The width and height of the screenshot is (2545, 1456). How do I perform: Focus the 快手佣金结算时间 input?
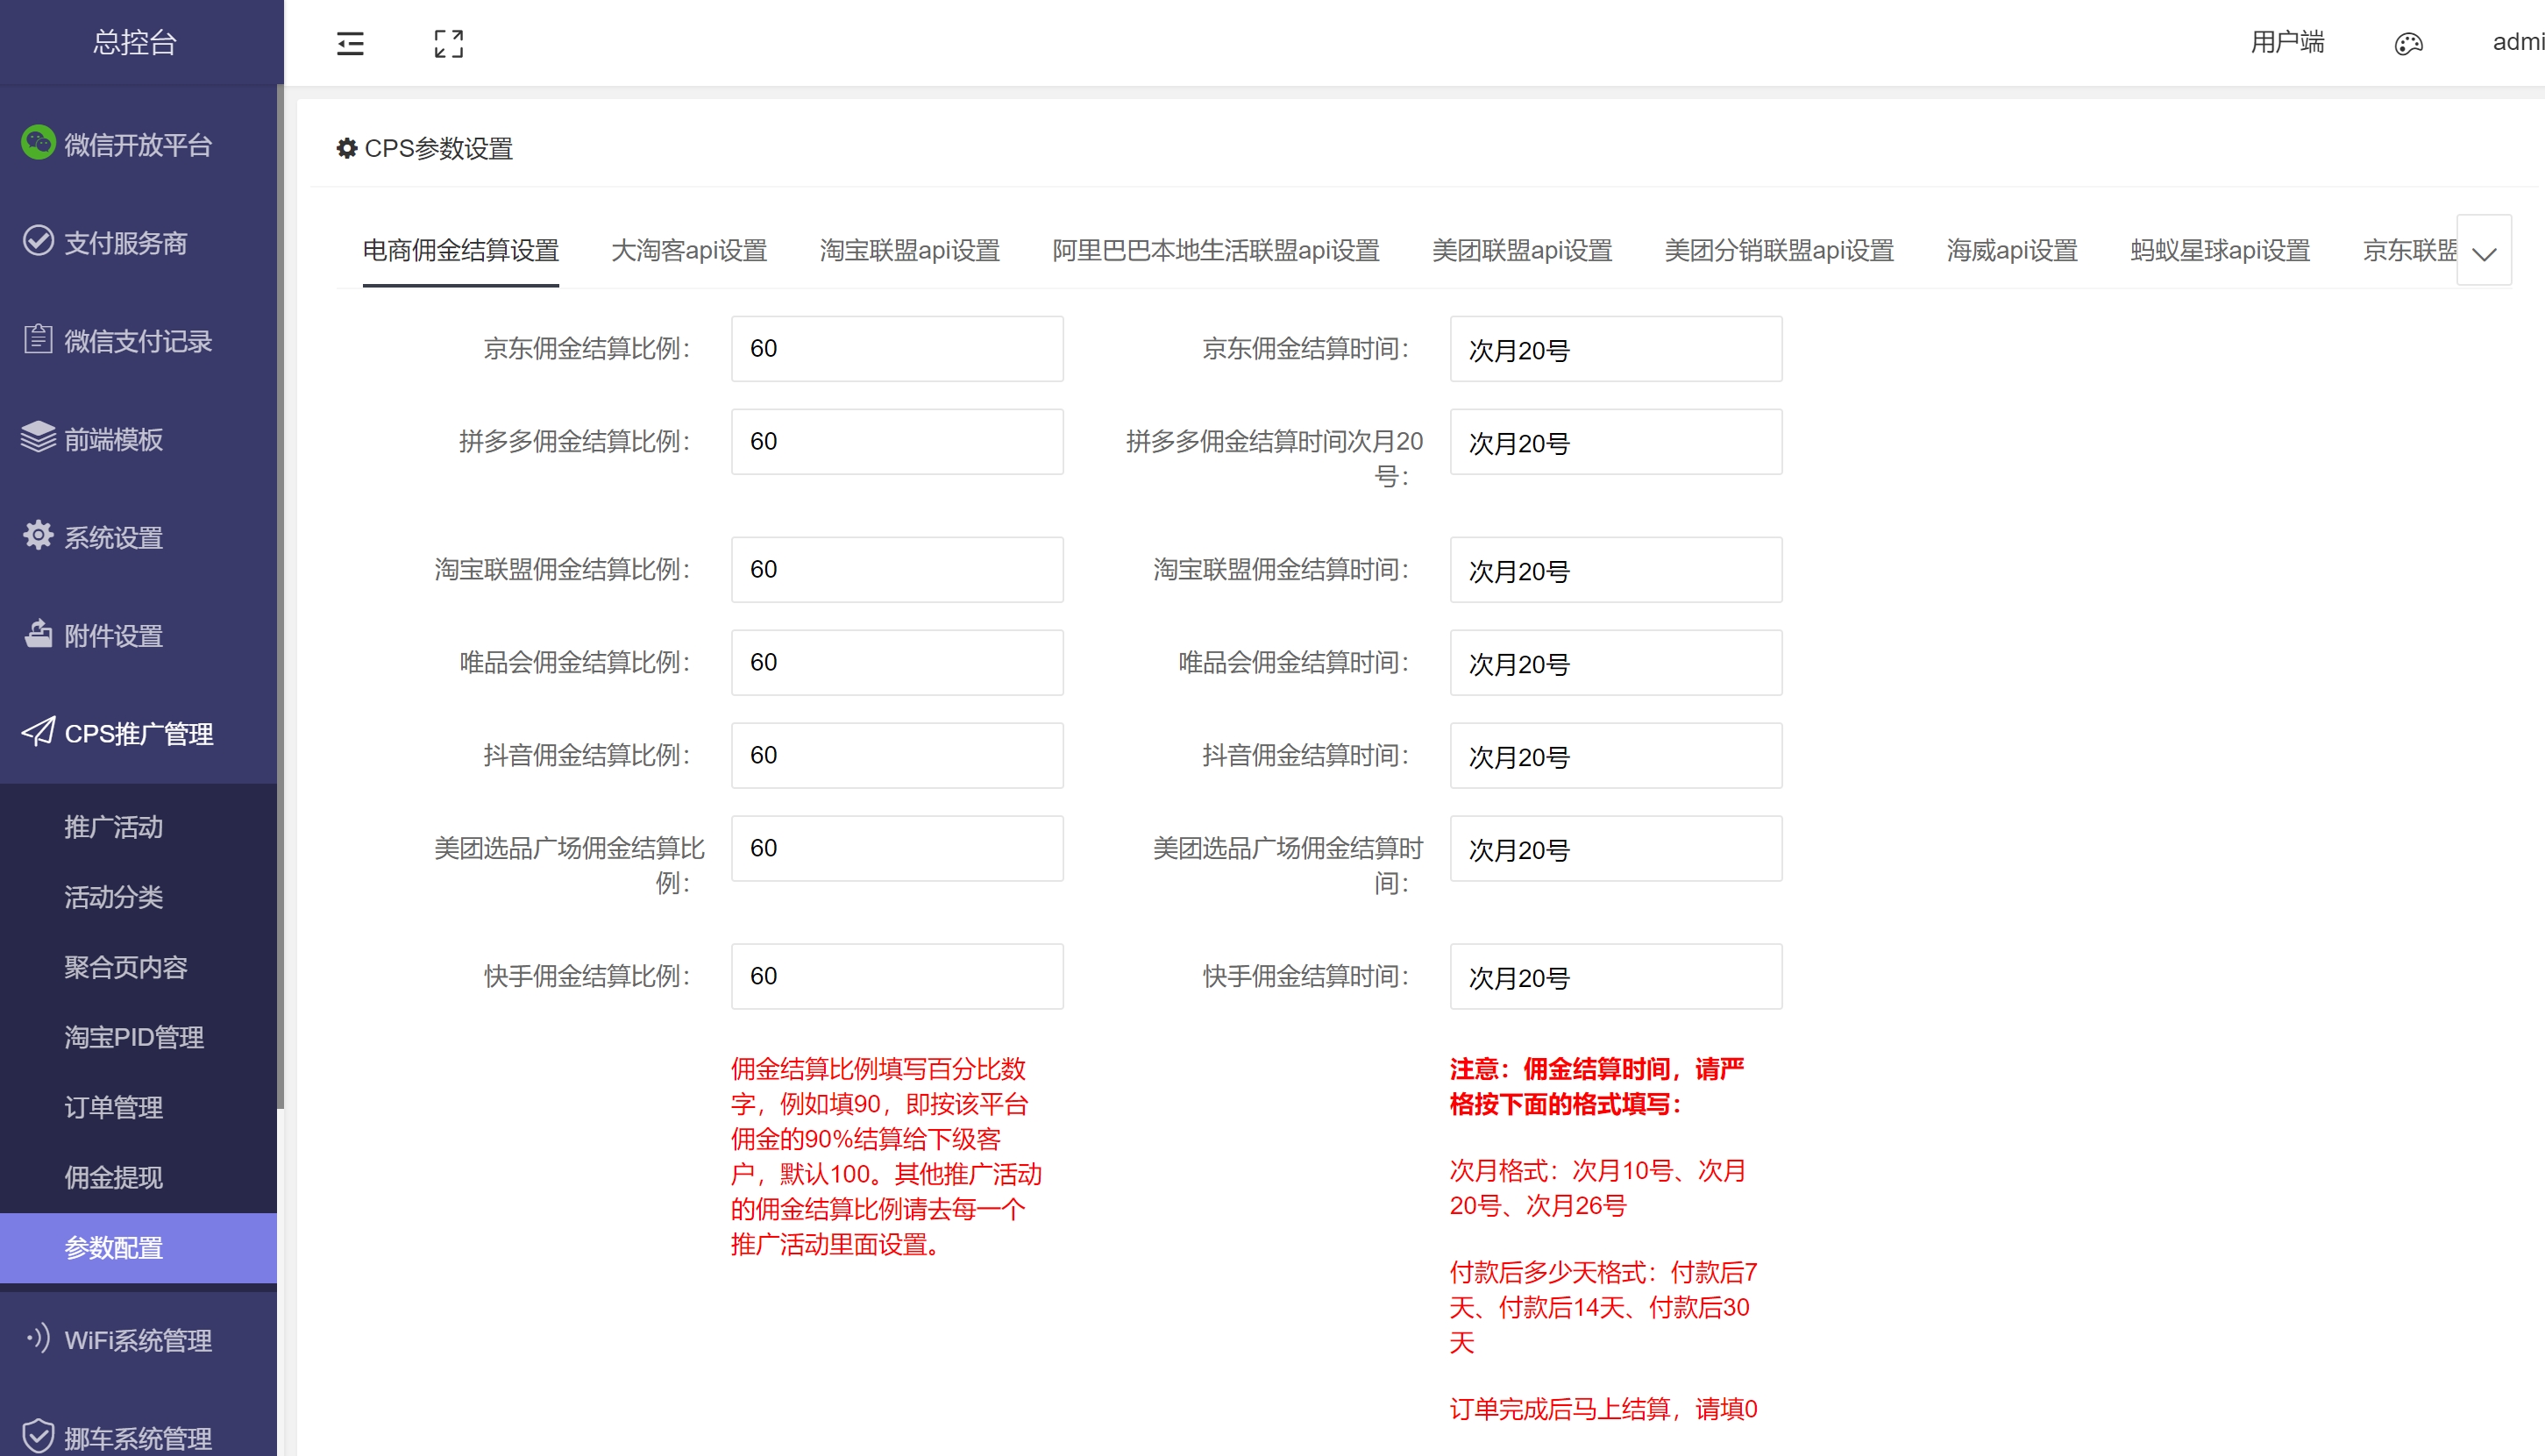tap(1616, 976)
